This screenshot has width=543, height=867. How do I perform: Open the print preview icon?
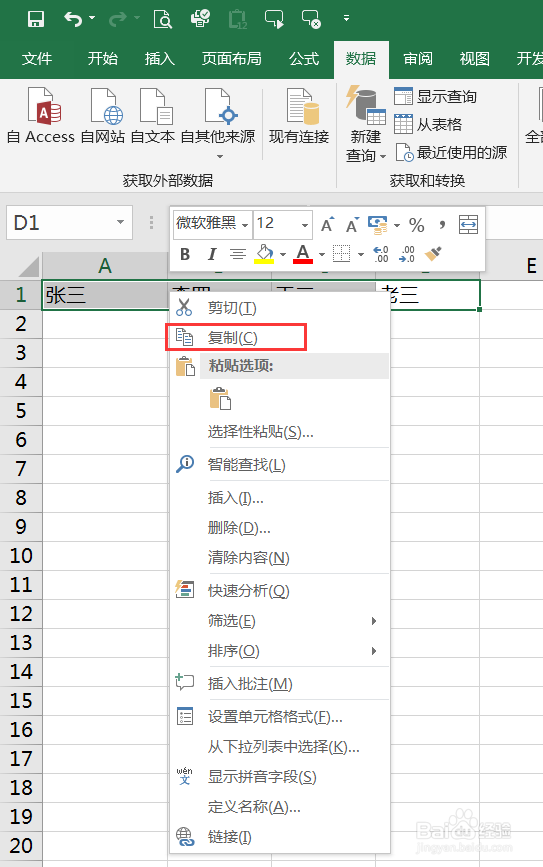click(x=163, y=19)
